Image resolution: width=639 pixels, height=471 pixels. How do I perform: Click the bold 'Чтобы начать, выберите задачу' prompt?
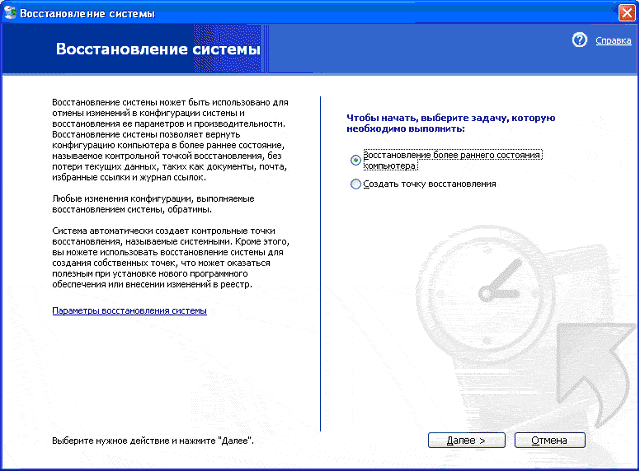[449, 123]
